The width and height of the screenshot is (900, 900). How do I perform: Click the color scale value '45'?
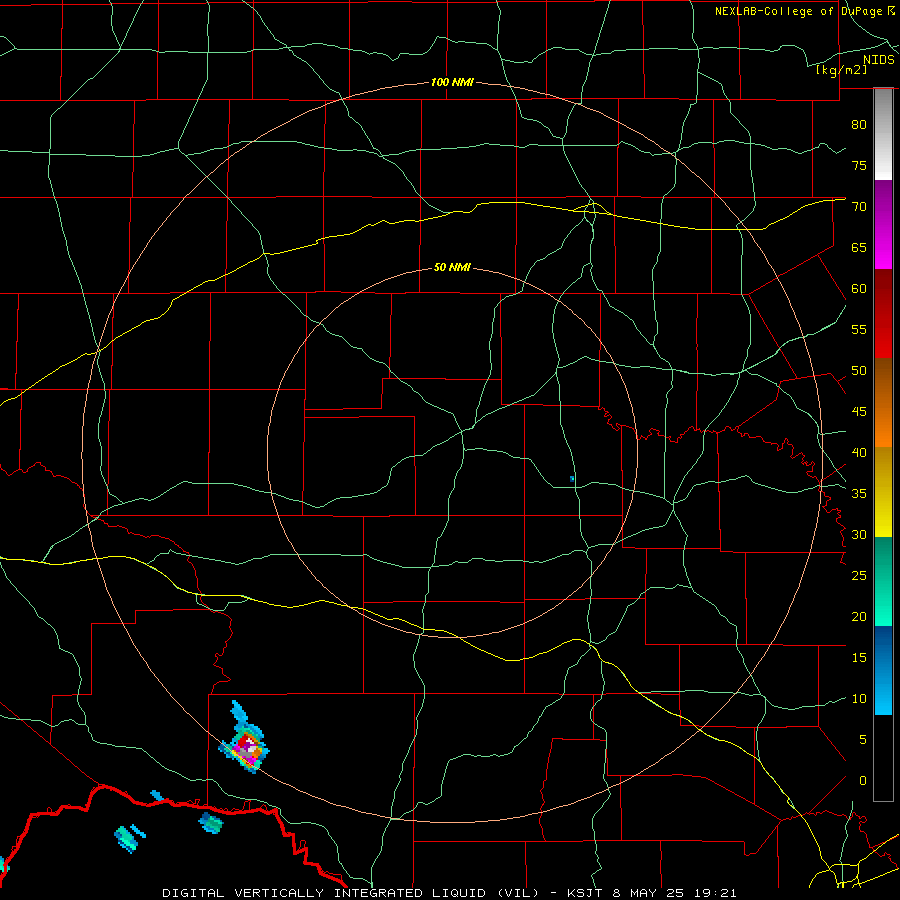tap(859, 412)
